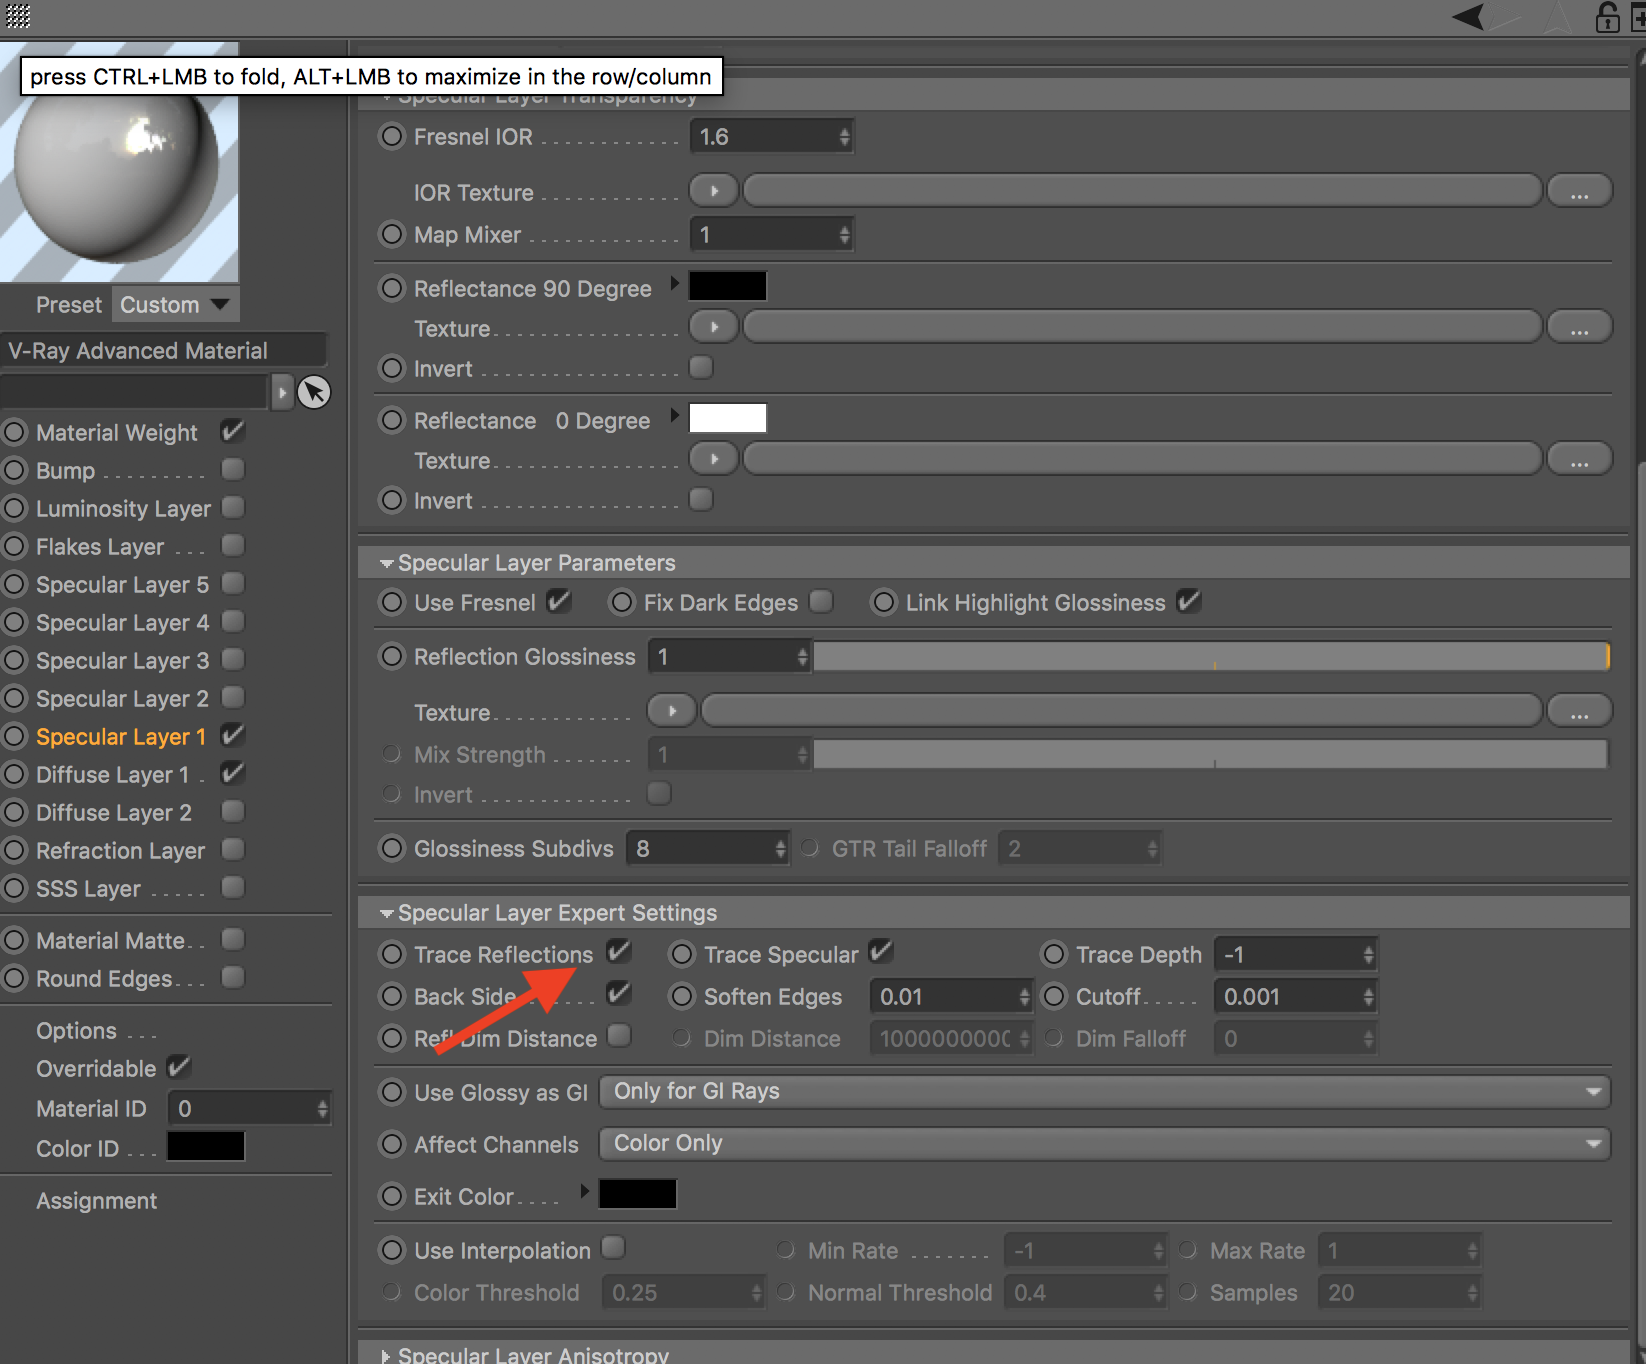Click animation dot beside Refraction Layer
Image resolution: width=1646 pixels, height=1364 pixels.
14,850
